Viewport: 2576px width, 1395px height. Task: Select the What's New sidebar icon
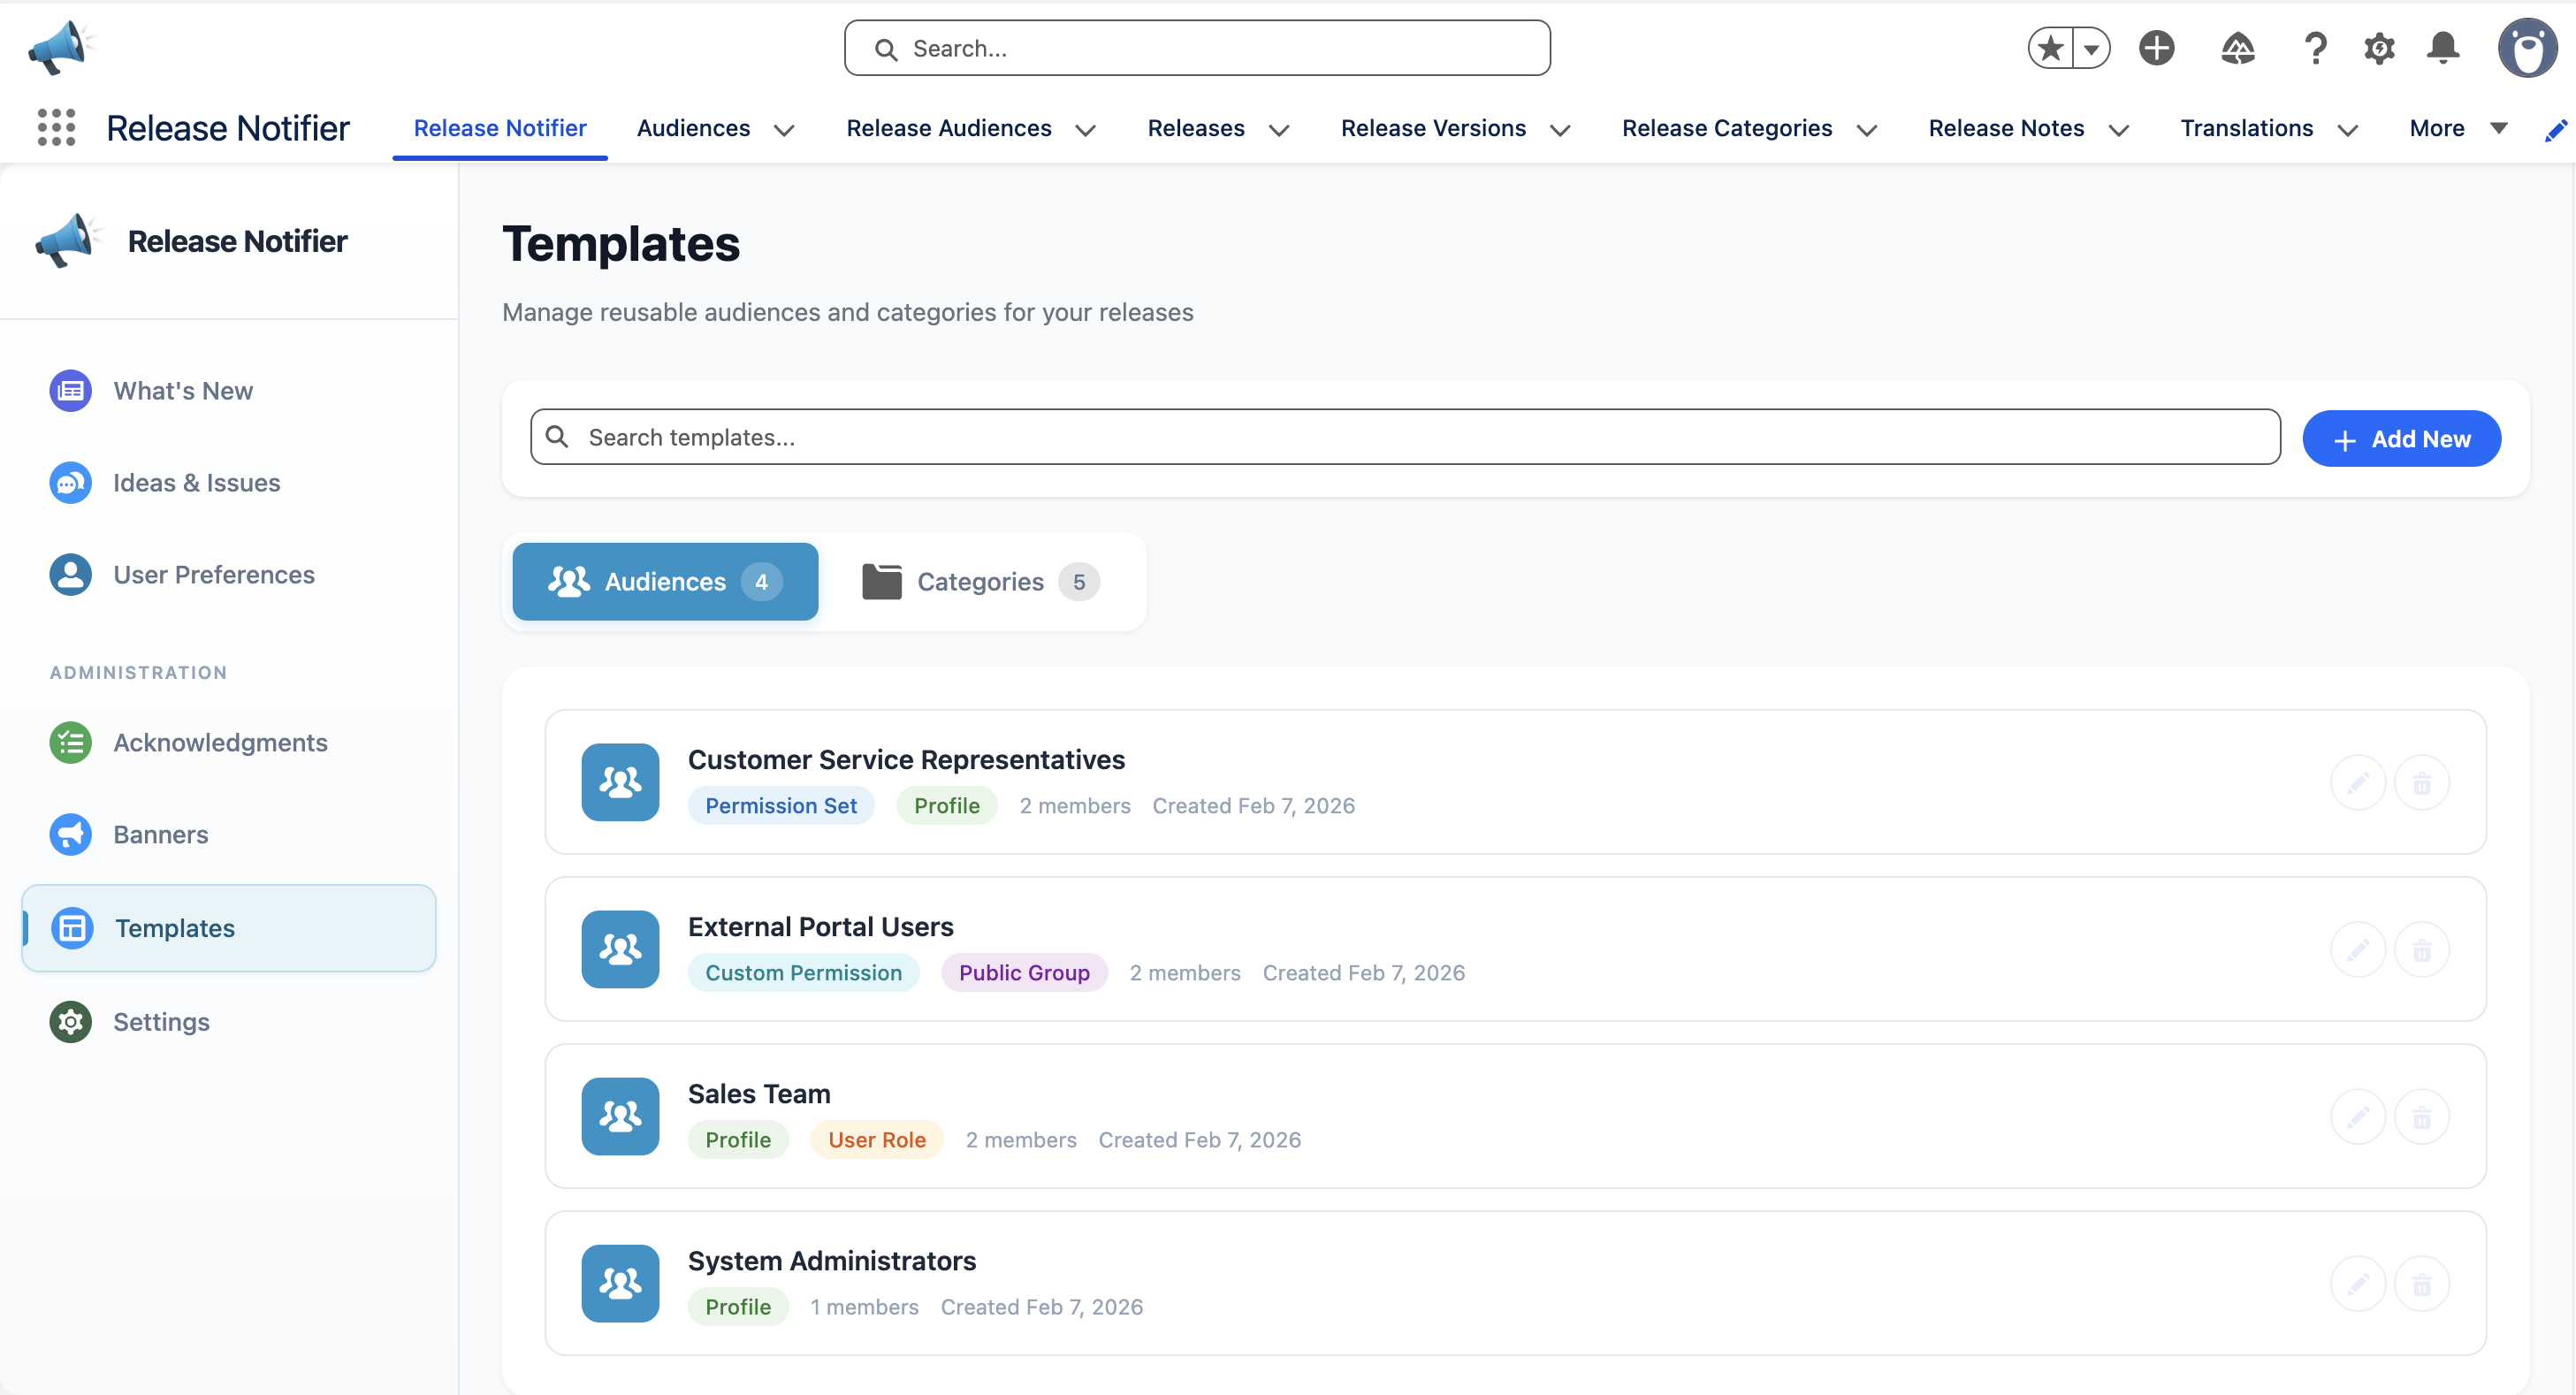(70, 390)
